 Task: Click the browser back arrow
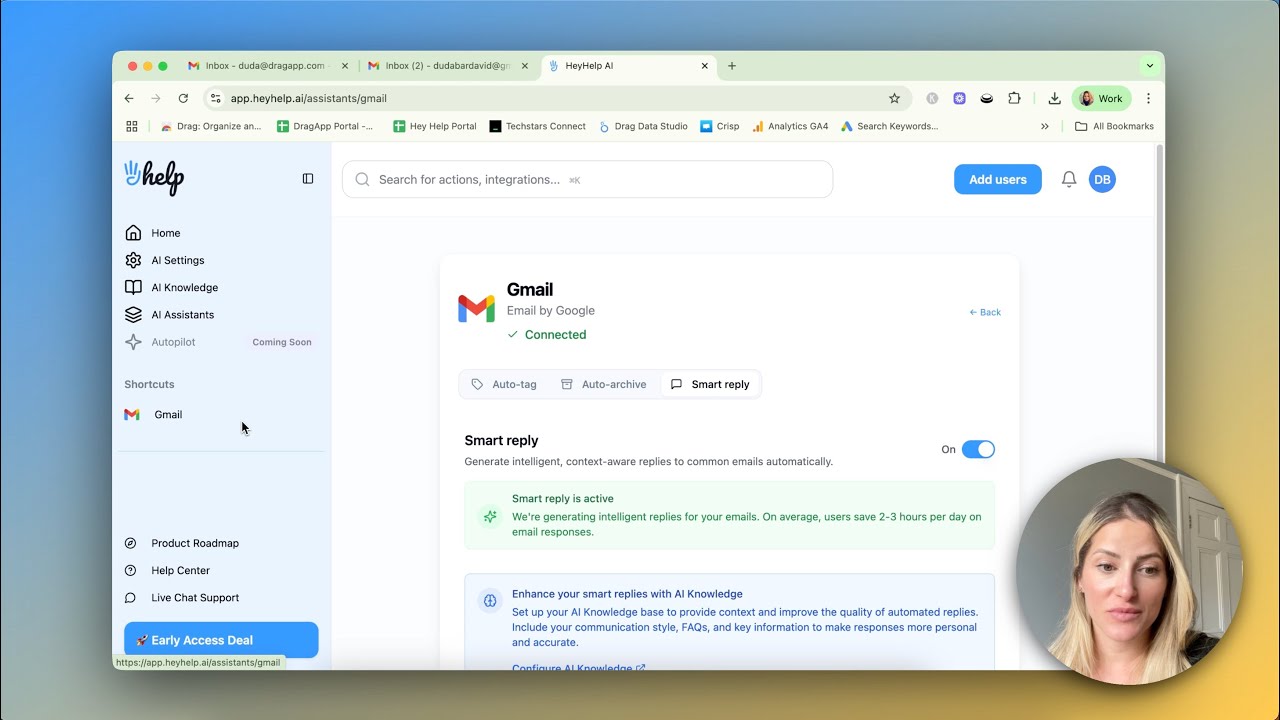point(129,98)
